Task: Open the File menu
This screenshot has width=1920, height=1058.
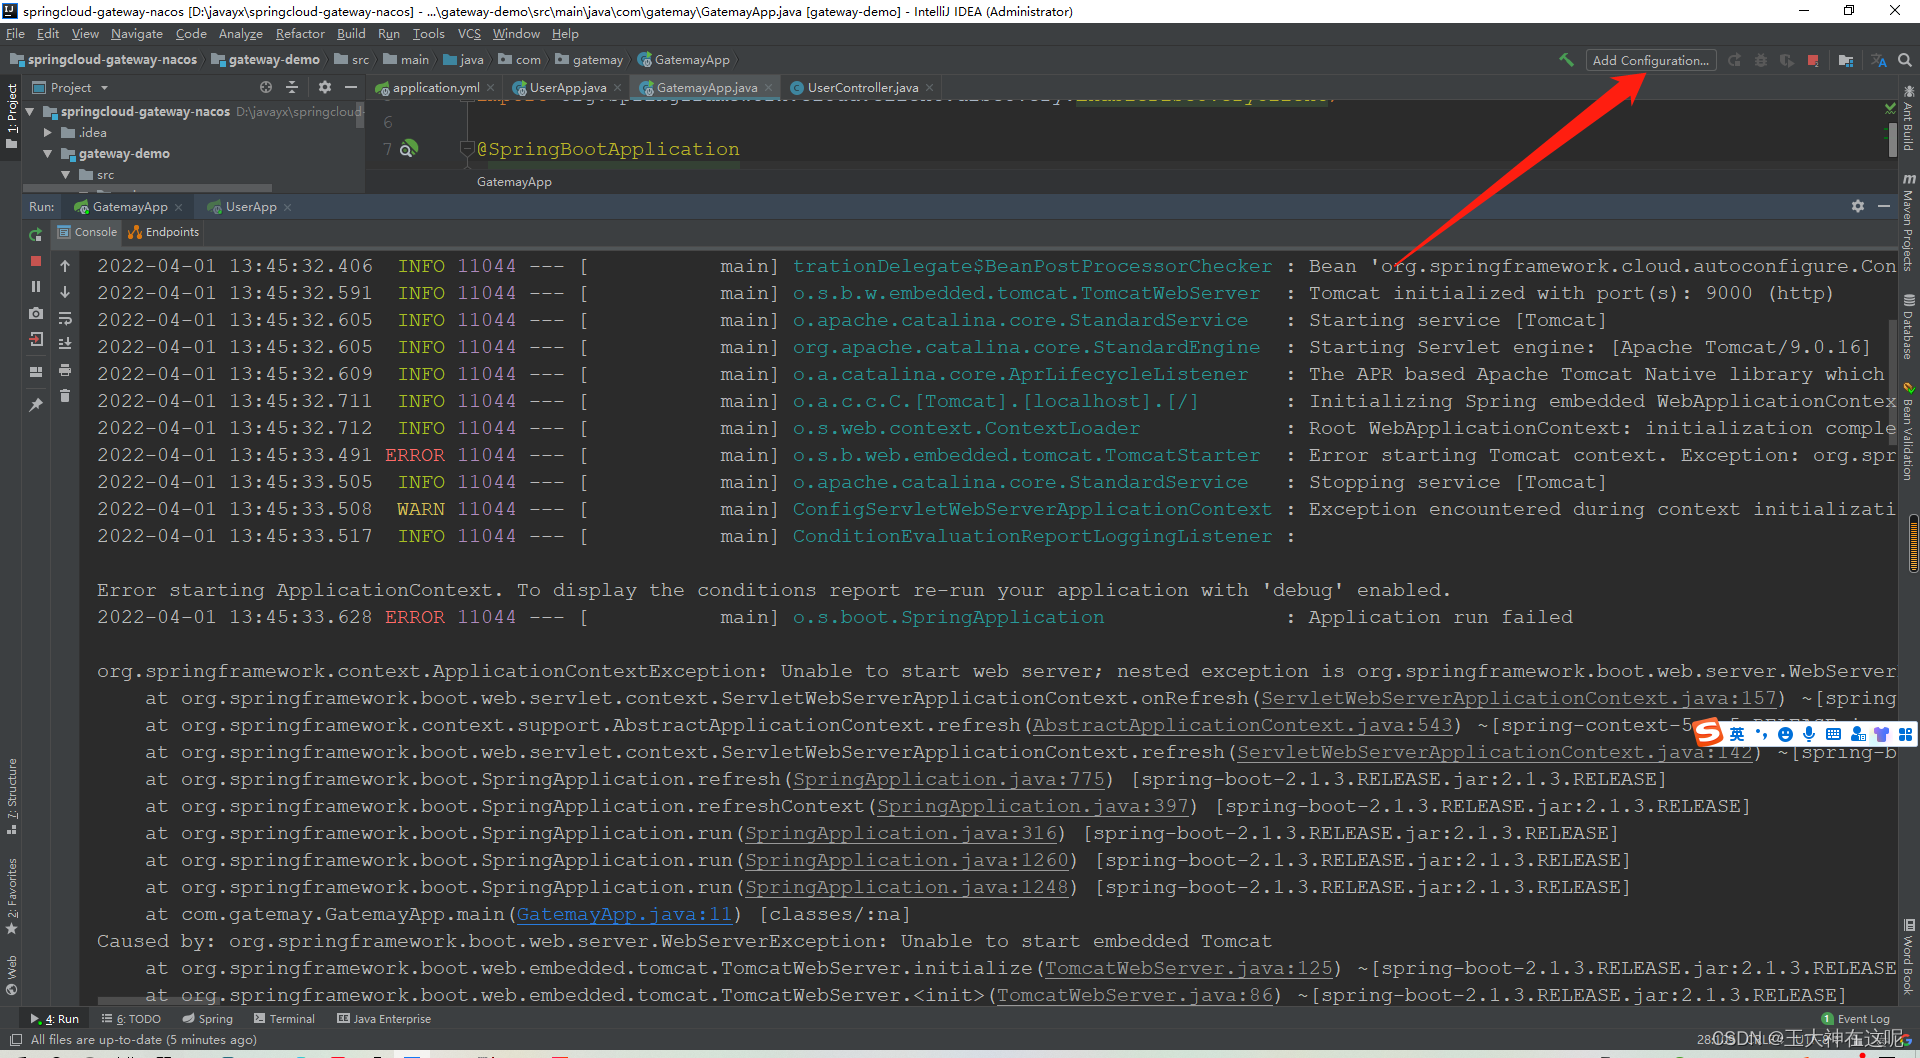Action: click(15, 34)
